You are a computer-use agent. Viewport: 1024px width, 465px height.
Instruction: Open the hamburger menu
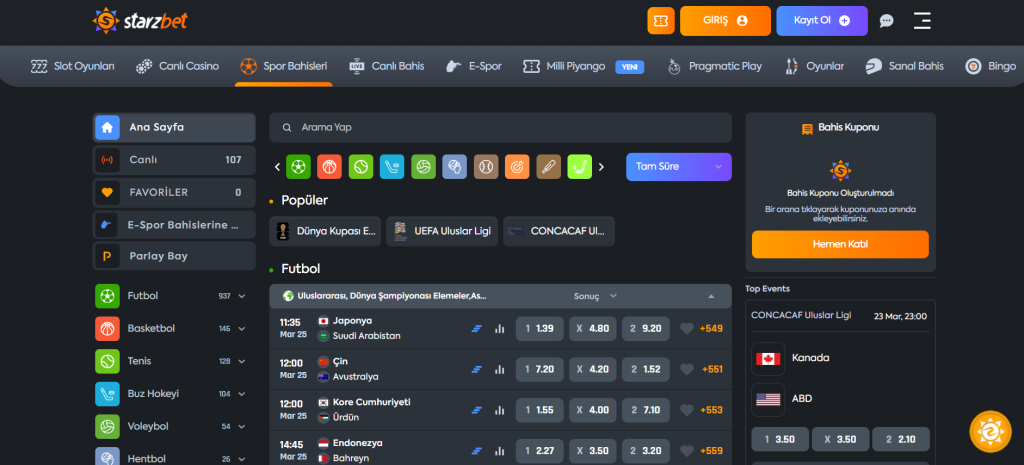[x=922, y=21]
